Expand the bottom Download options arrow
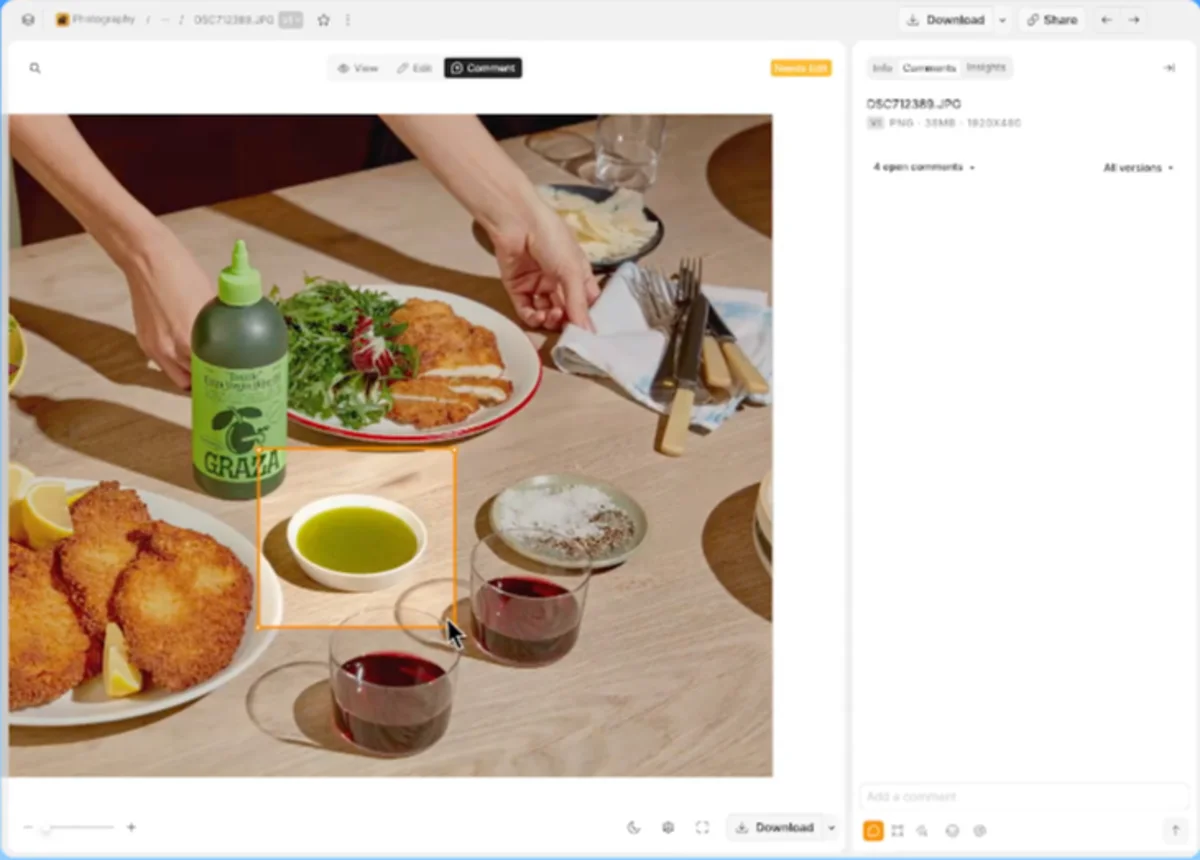The height and width of the screenshot is (860, 1200). pos(831,827)
